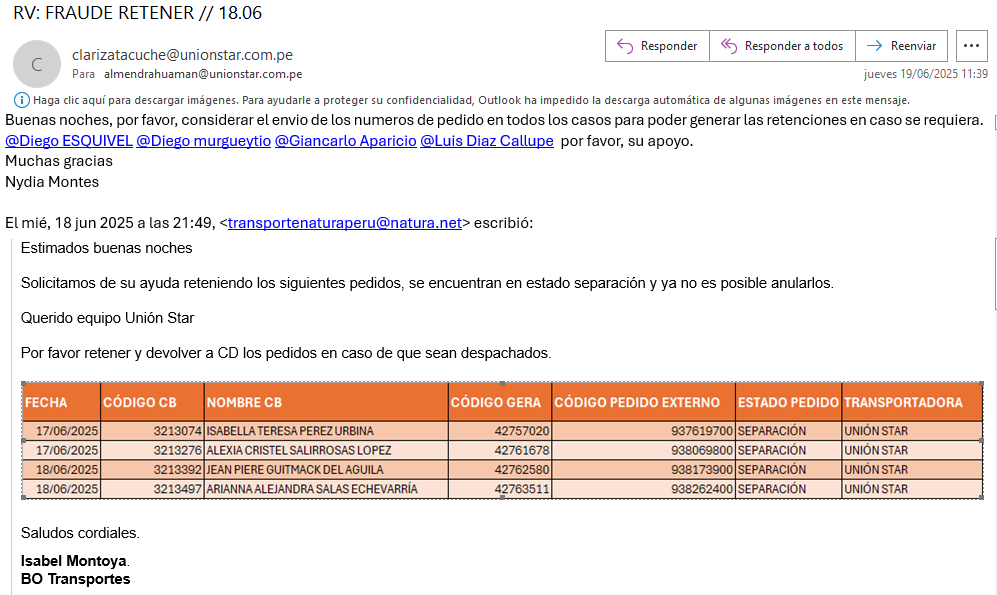Open @Giancarlo Aparicio mention link

click(345, 141)
